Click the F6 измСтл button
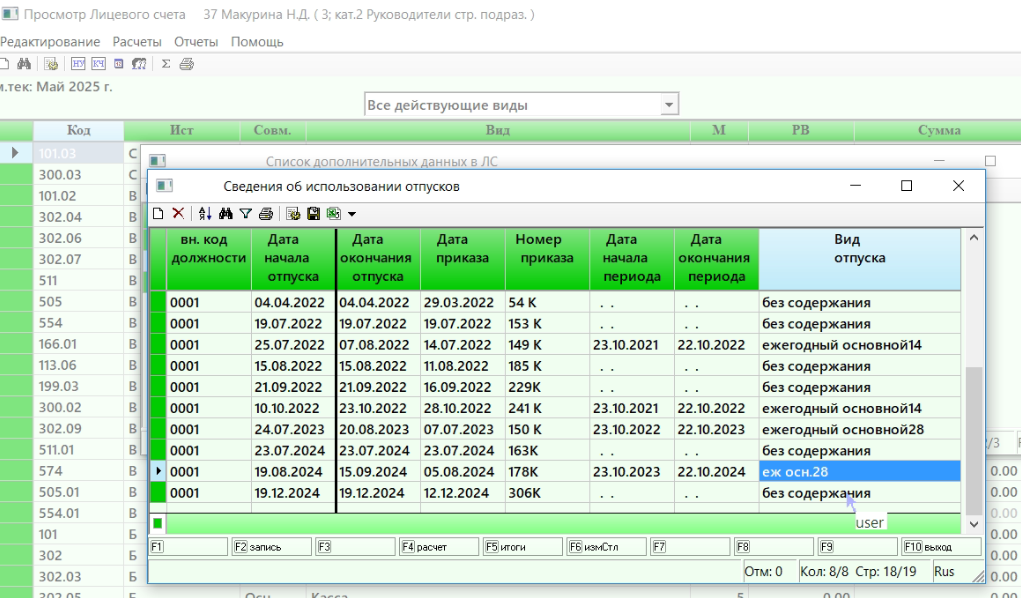Viewport: 1021px width, 598px height. pyautogui.click(x=607, y=547)
